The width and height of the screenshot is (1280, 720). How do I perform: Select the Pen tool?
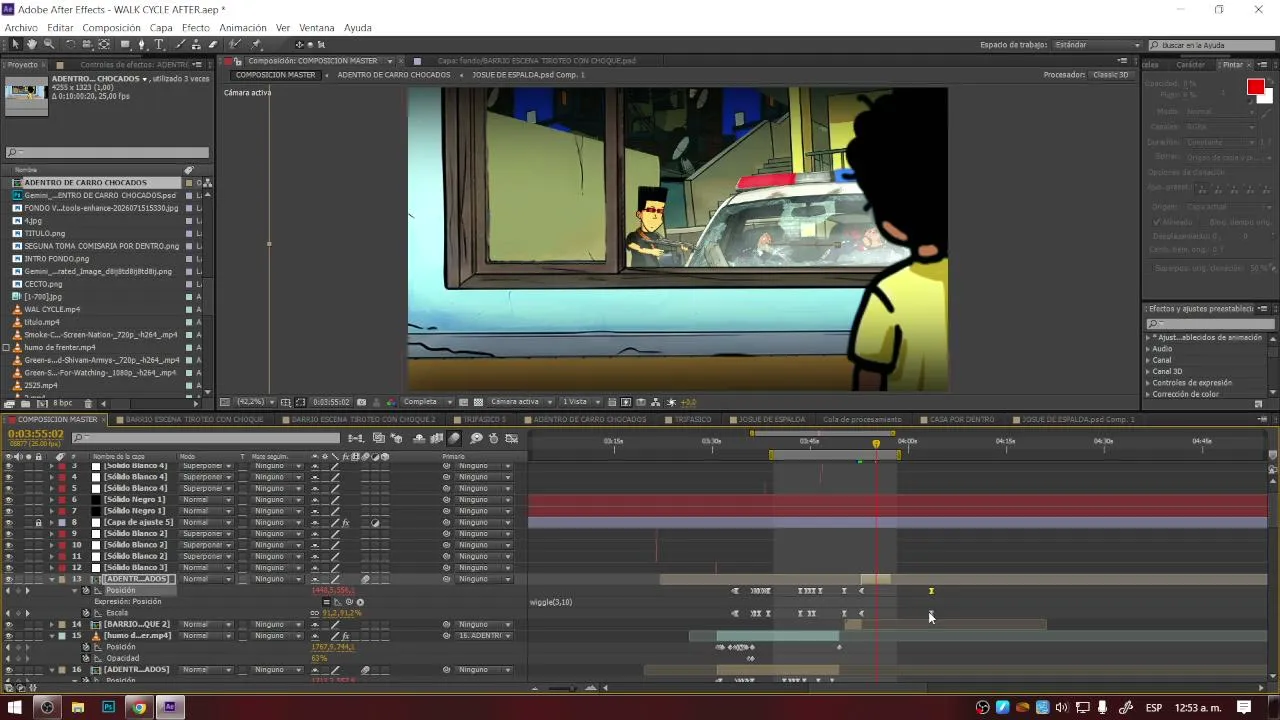[141, 44]
